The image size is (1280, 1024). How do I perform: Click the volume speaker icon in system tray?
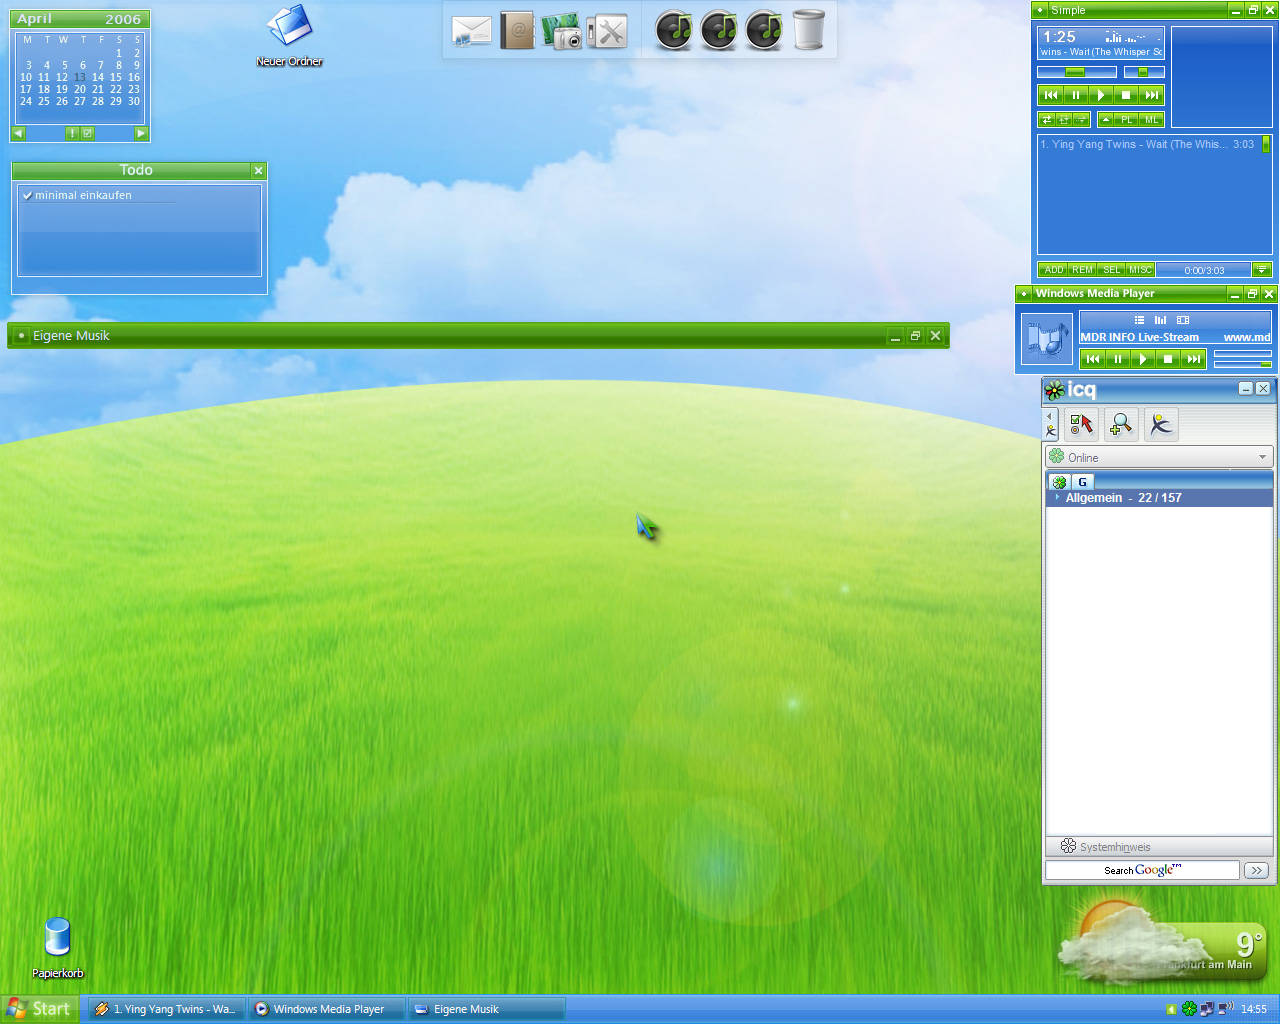tap(1225, 1009)
